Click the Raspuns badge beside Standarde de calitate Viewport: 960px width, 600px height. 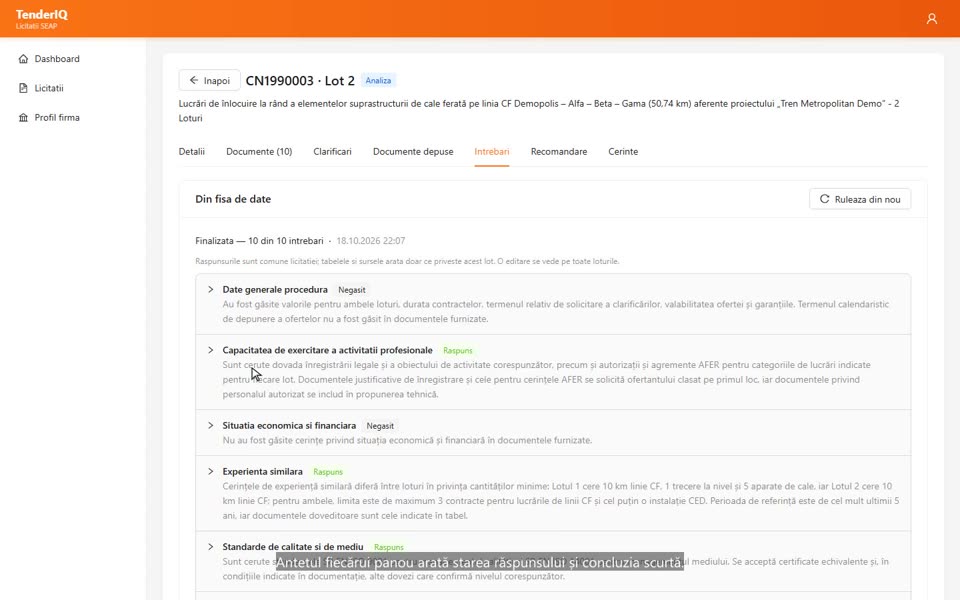coord(389,547)
